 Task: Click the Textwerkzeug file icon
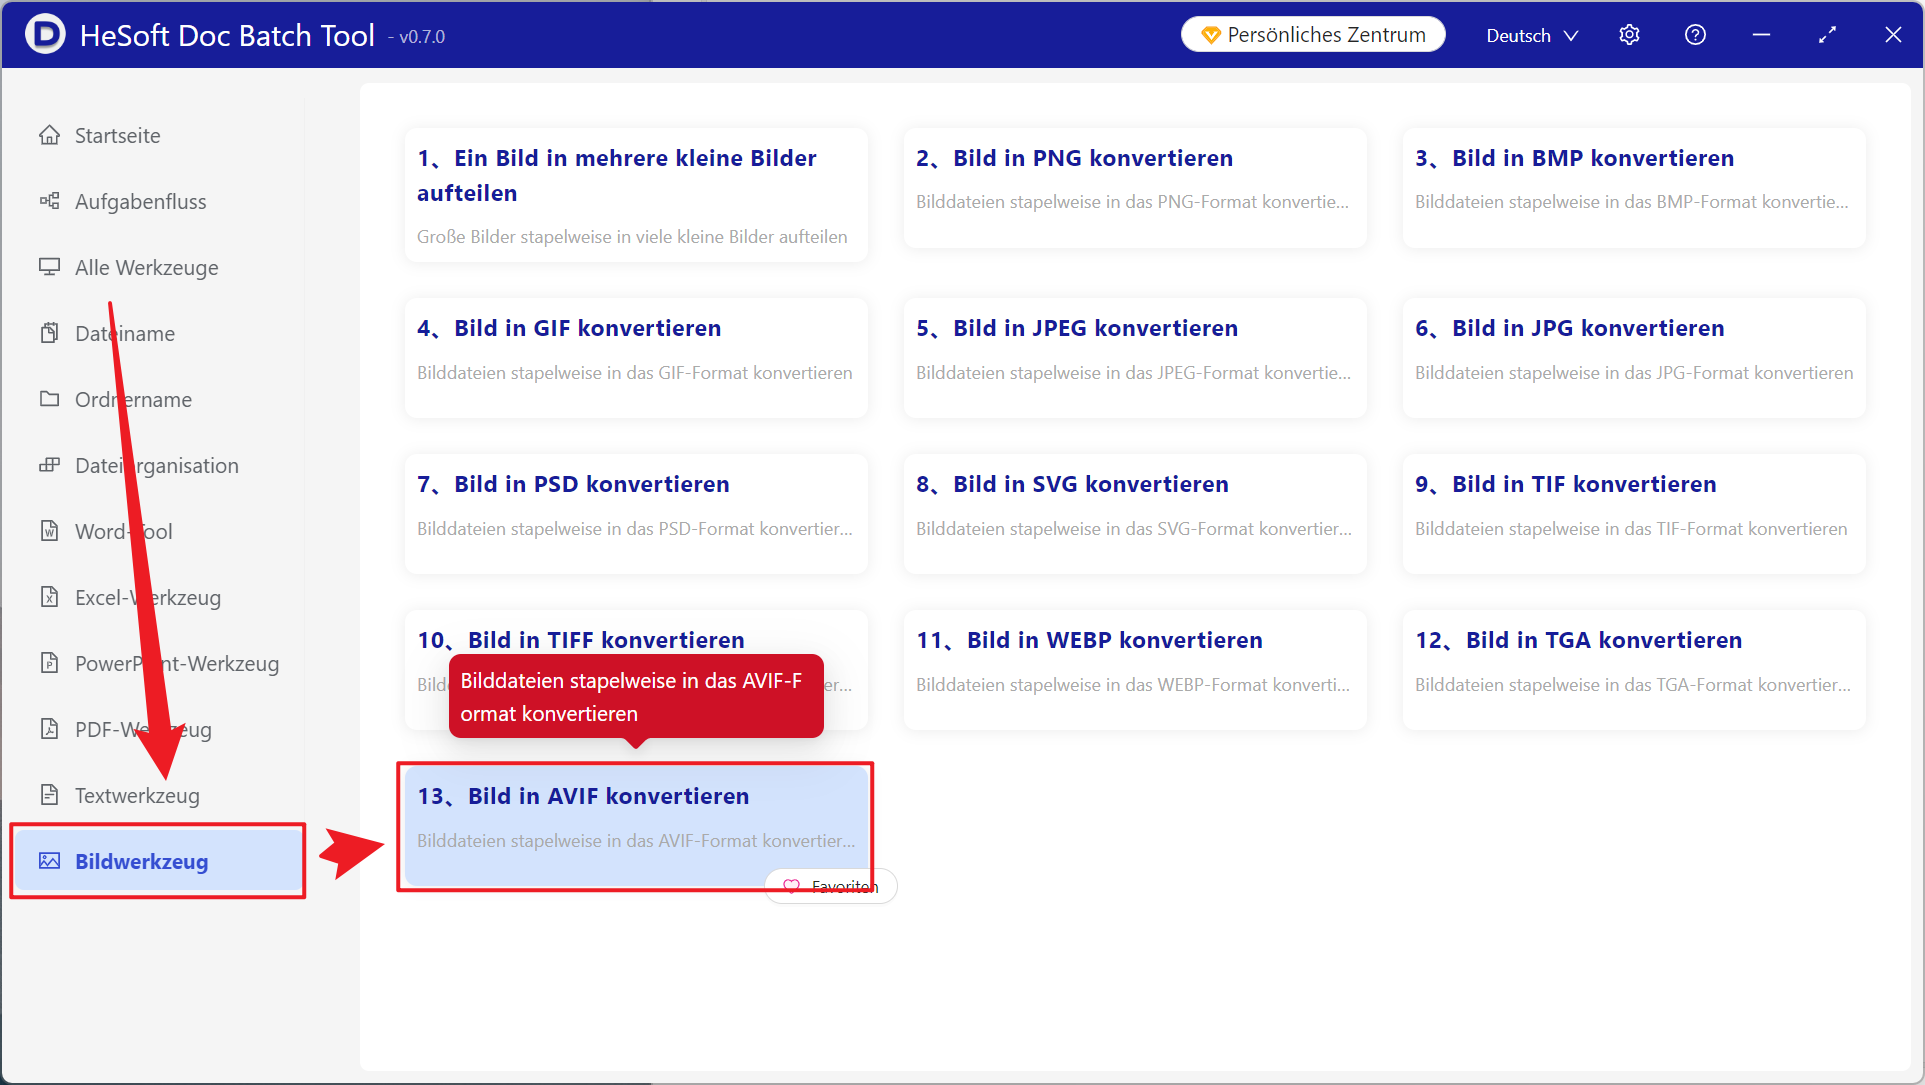(x=49, y=795)
